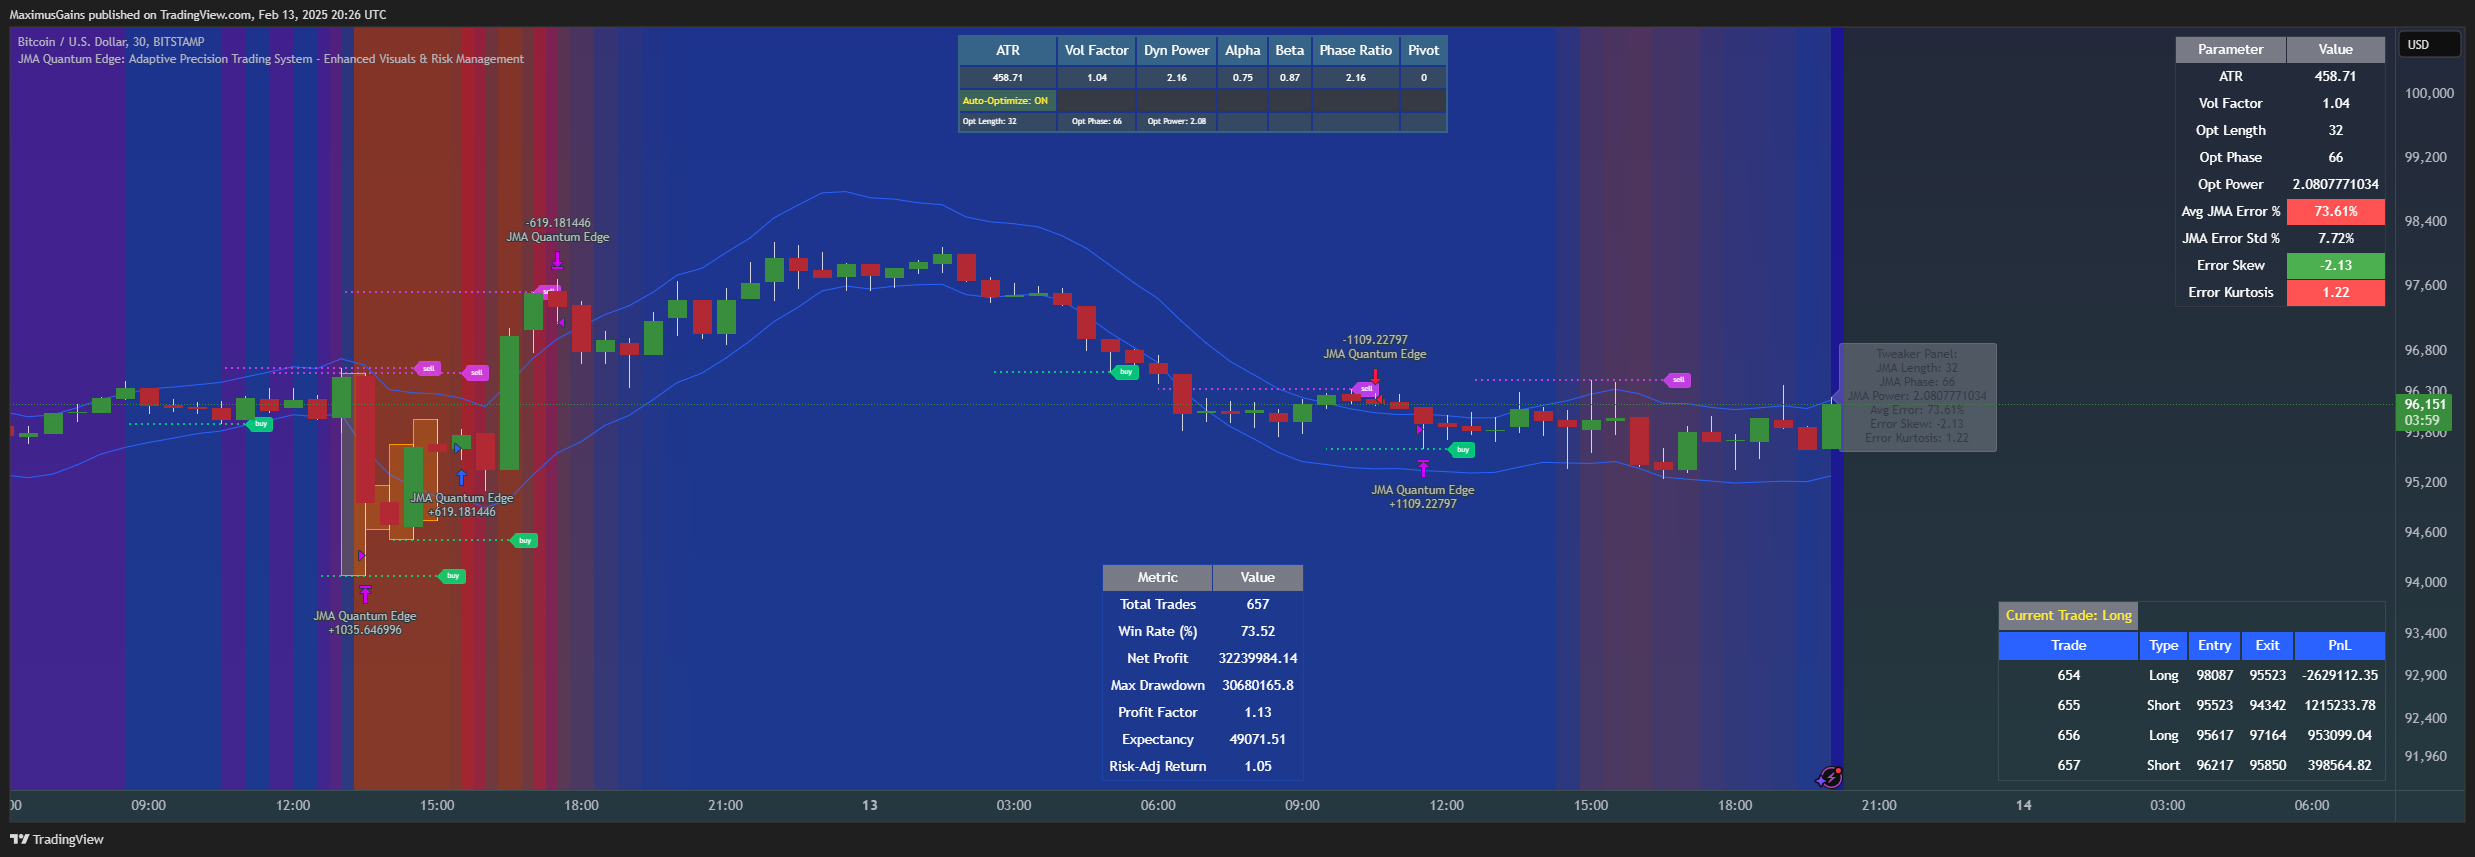Click the magenta up arrow above +1109.22797 label
The height and width of the screenshot is (857, 2475).
[1423, 468]
